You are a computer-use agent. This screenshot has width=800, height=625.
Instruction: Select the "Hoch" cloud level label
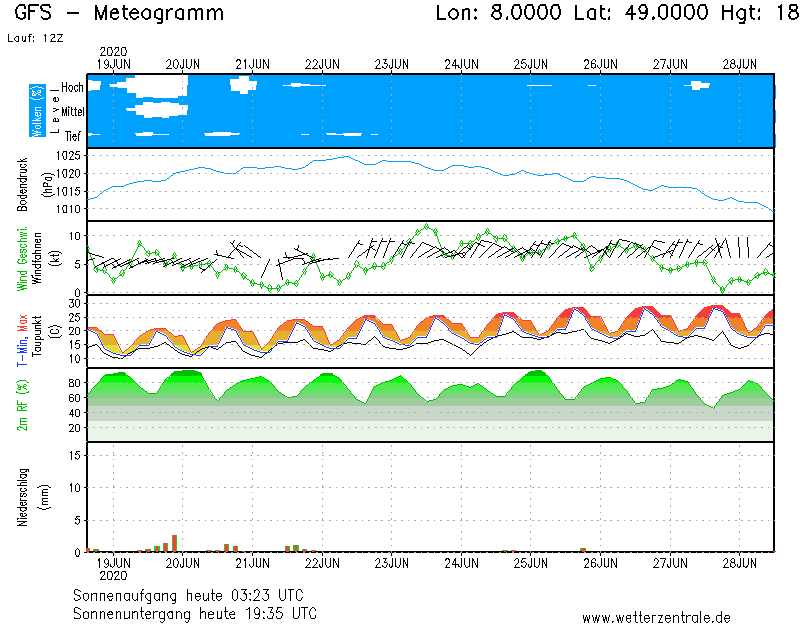coord(72,88)
